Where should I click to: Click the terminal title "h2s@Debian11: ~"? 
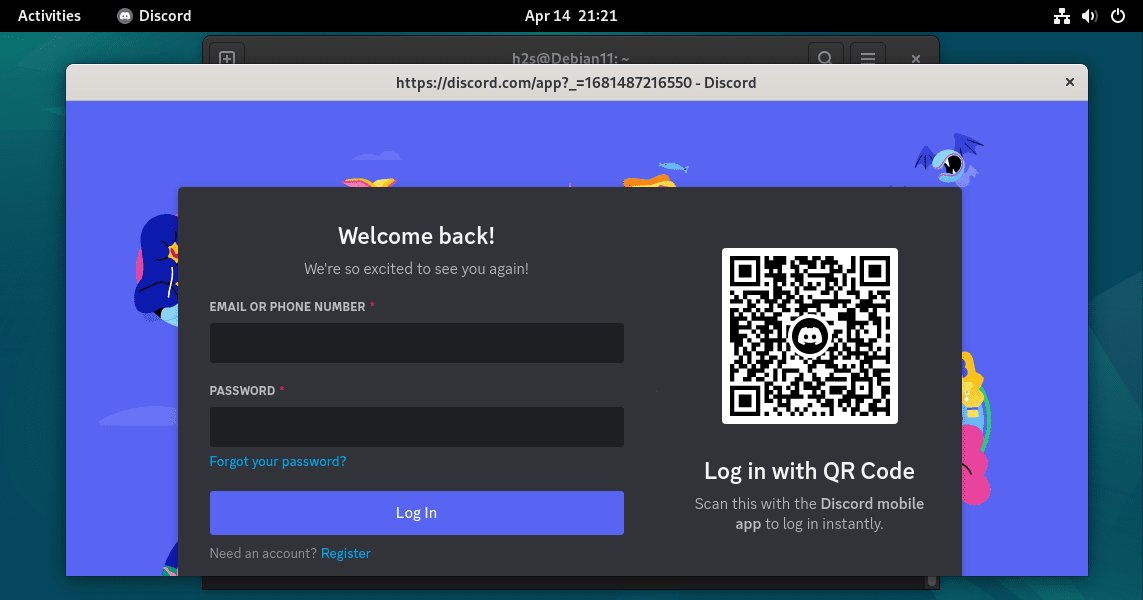pos(571,58)
